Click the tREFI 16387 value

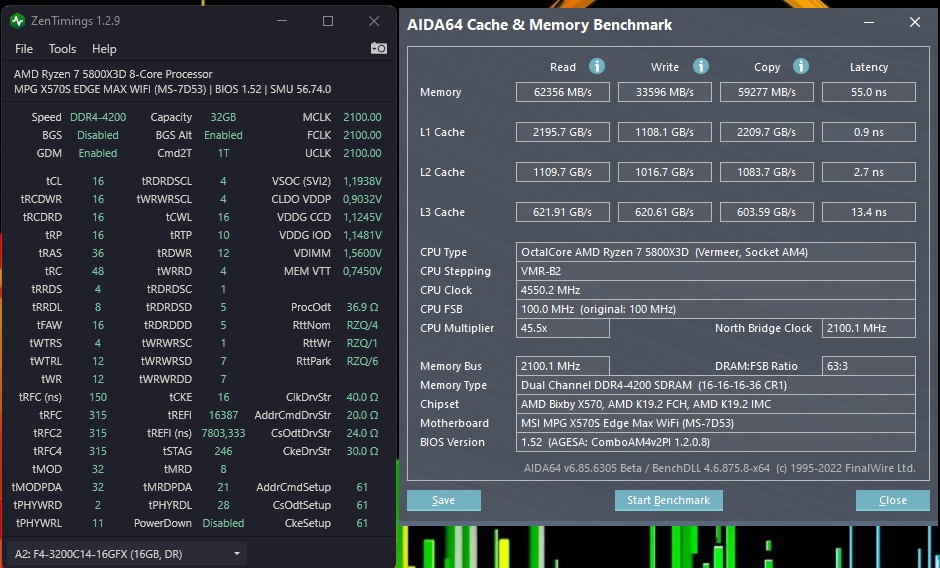pyautogui.click(x=224, y=415)
